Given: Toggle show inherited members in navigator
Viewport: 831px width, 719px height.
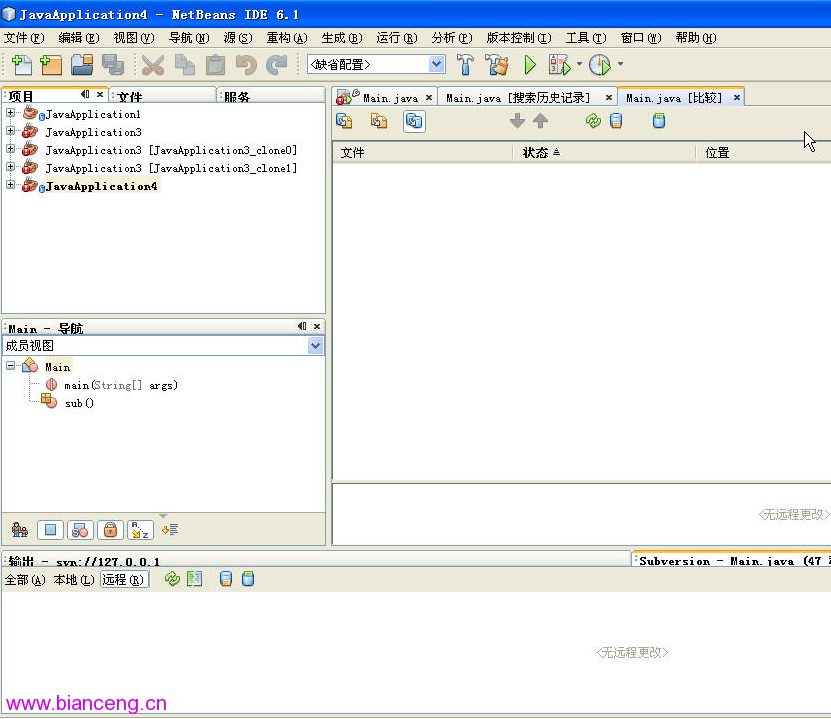Looking at the screenshot, I should click(20, 529).
